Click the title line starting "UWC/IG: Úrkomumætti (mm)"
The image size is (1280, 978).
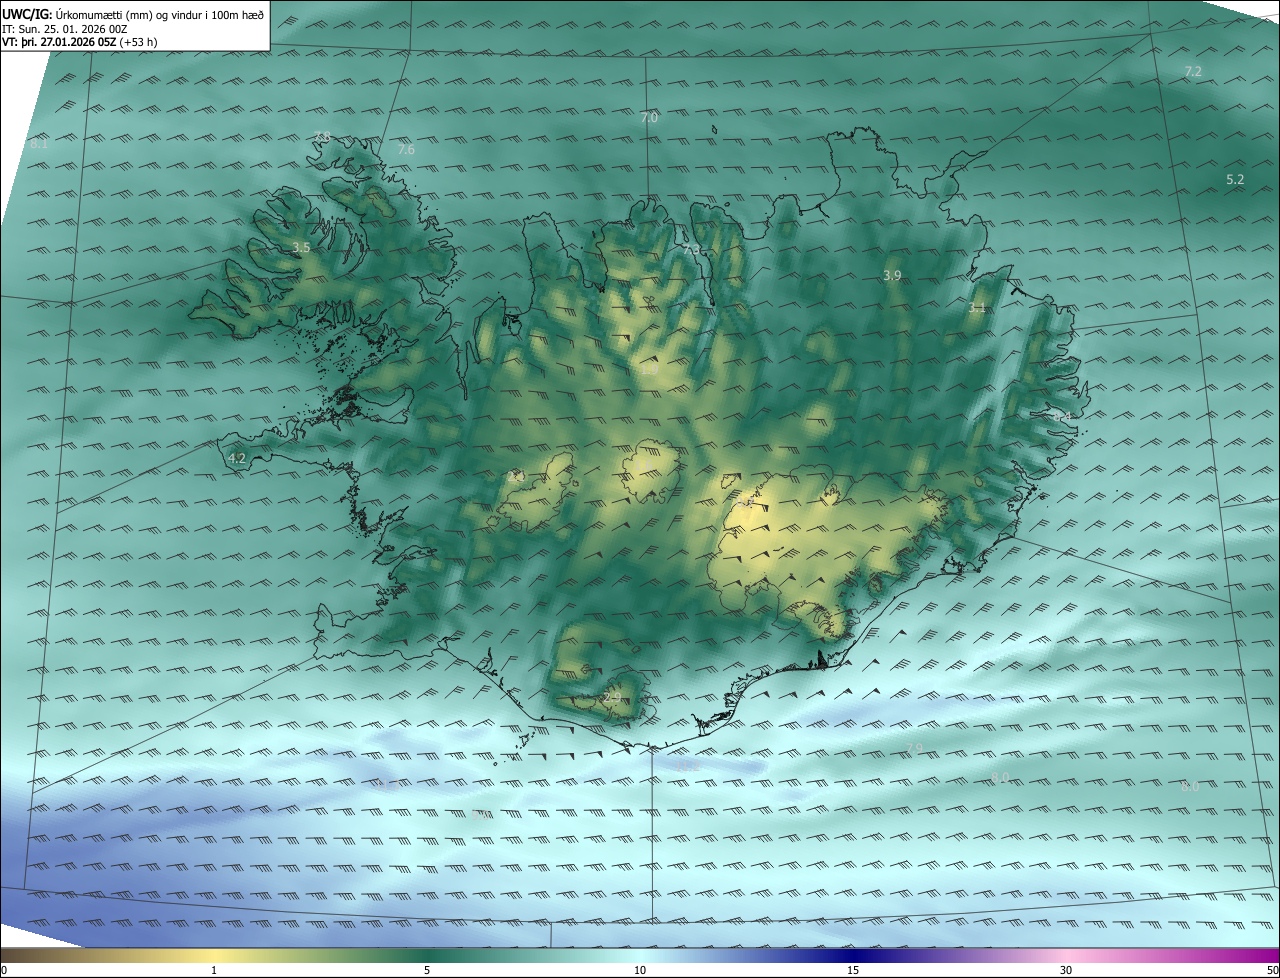tap(133, 14)
